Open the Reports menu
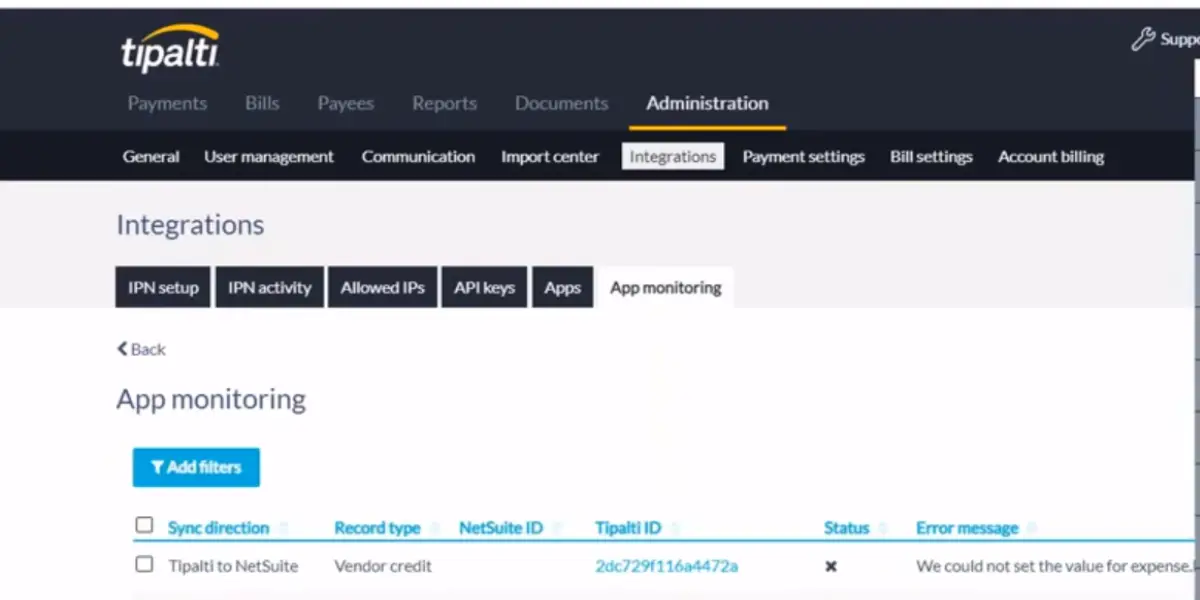This screenshot has height=600, width=1200. tap(444, 103)
